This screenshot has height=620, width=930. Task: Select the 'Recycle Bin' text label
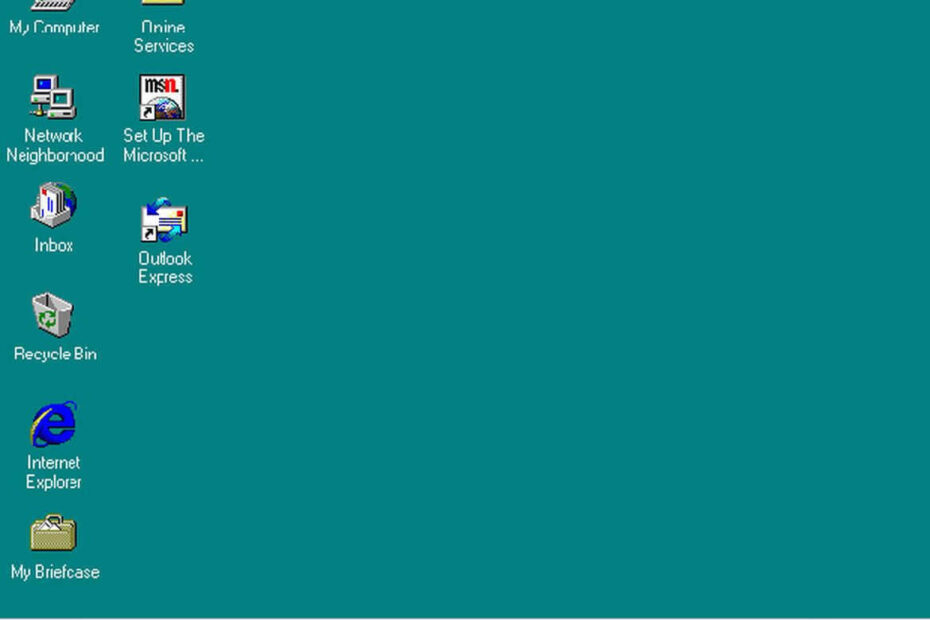pos(55,354)
